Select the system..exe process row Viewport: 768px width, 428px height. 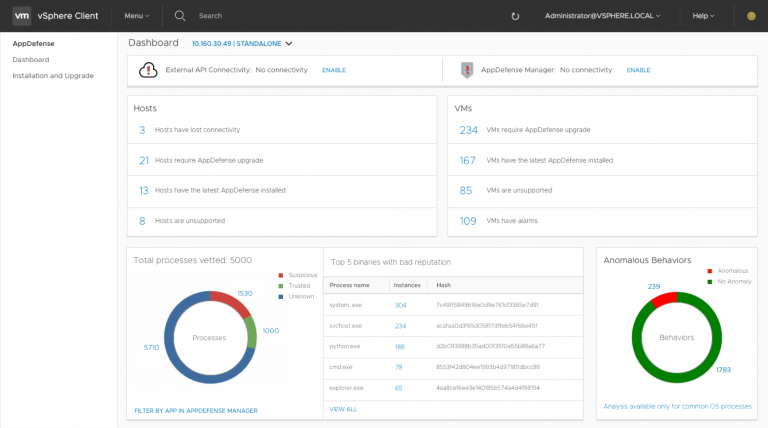coord(453,305)
